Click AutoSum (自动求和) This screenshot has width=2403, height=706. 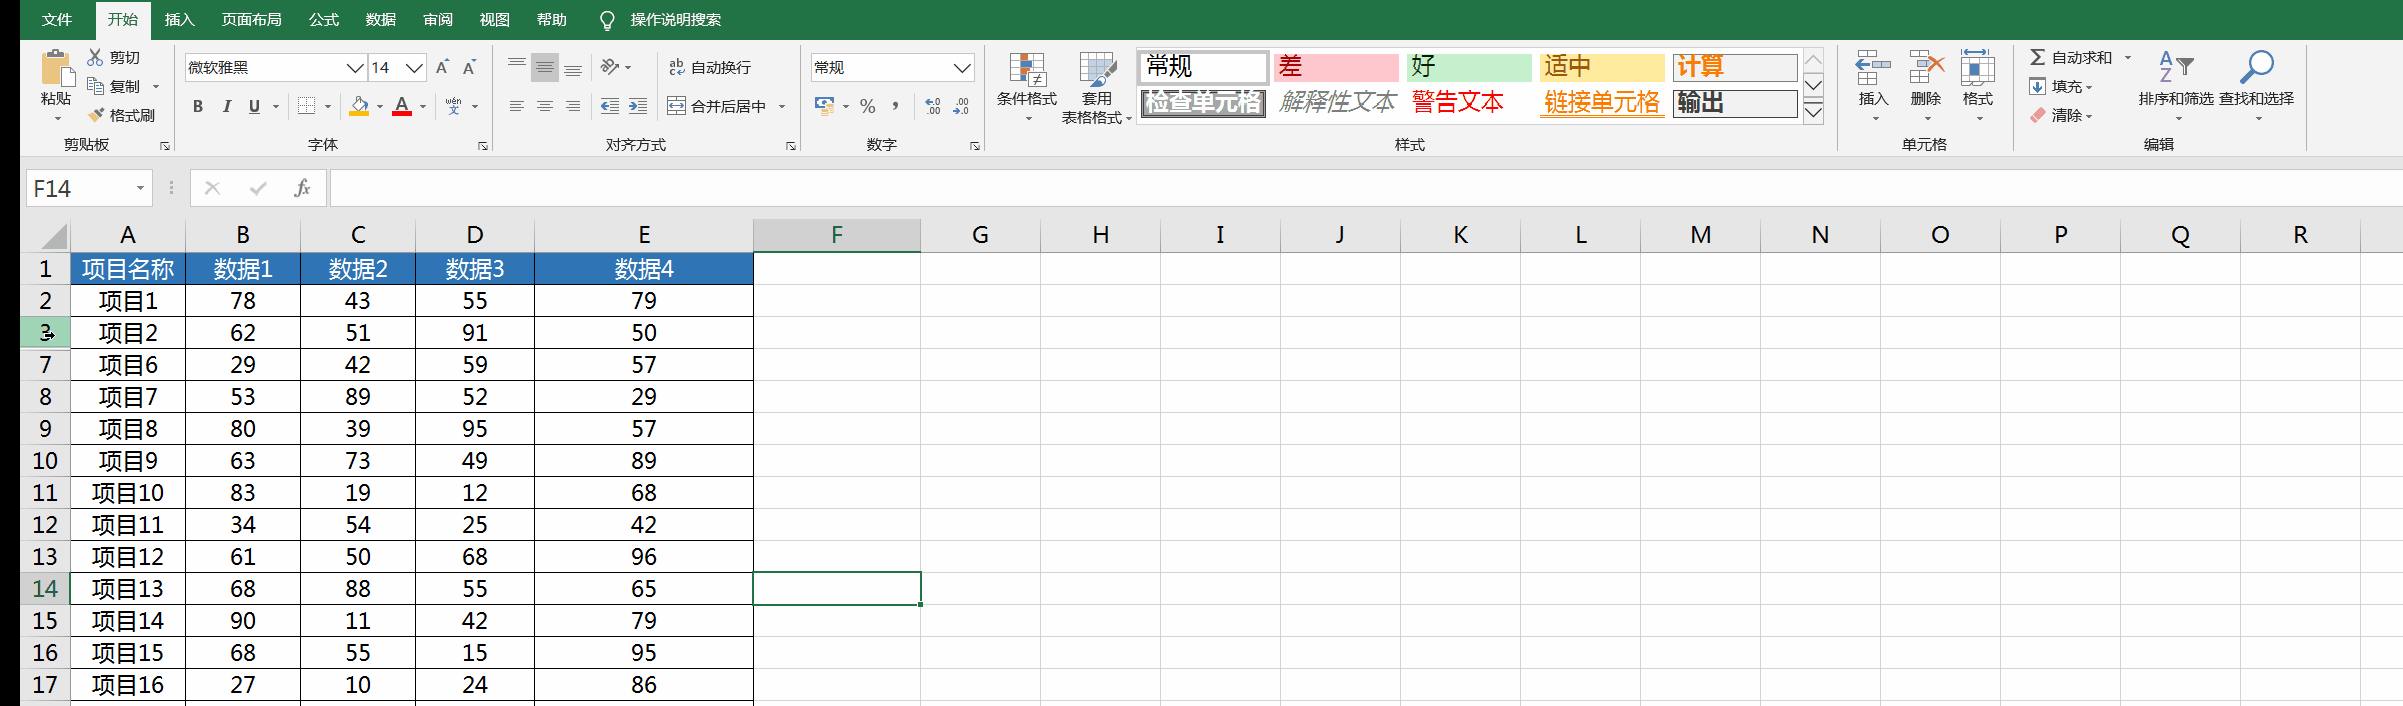(x=2070, y=58)
